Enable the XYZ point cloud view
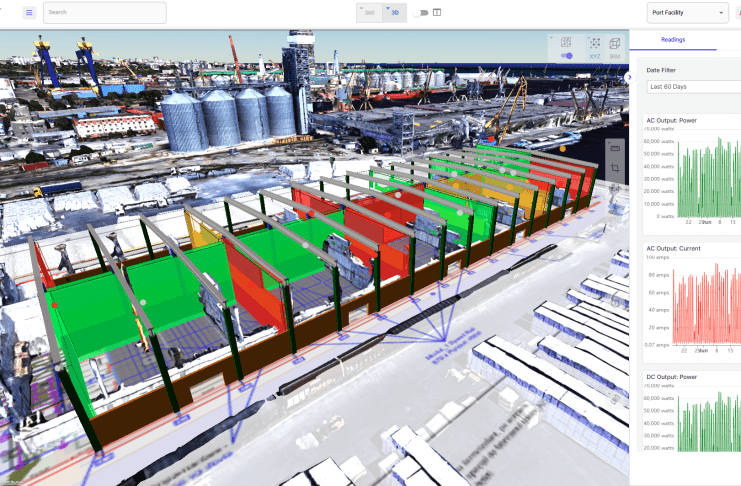The height and width of the screenshot is (486, 741). (x=593, y=46)
